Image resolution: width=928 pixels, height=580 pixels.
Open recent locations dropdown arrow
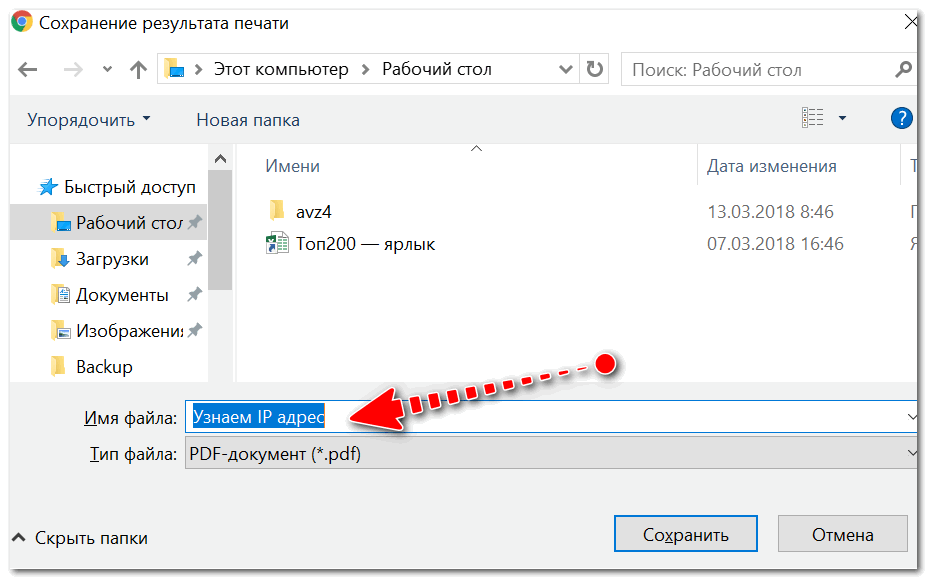click(x=108, y=70)
